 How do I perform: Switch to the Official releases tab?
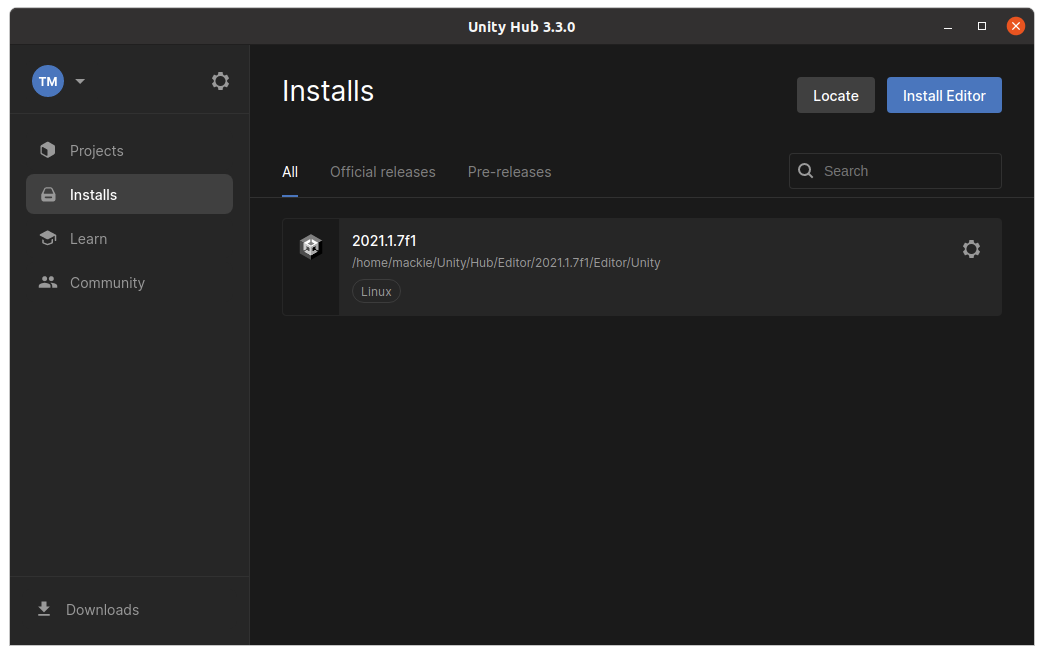tap(383, 172)
